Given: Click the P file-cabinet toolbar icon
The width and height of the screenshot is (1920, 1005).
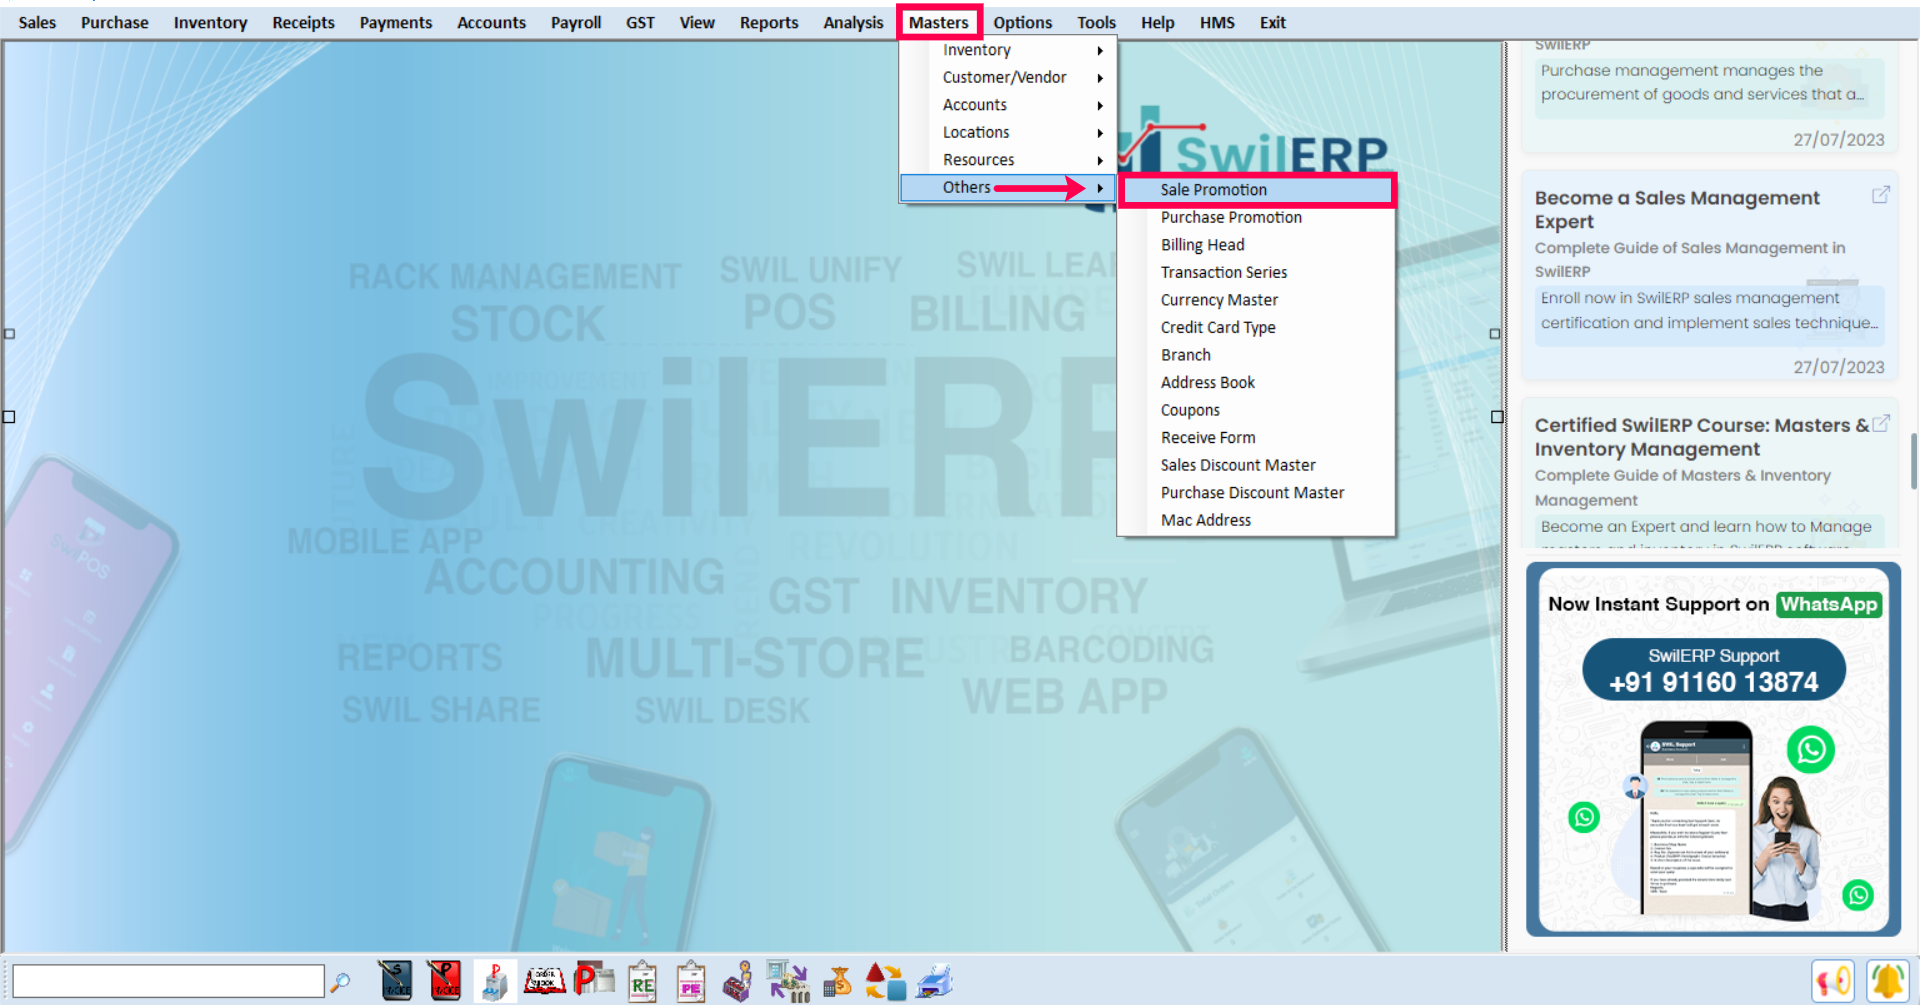Looking at the screenshot, I should click(x=494, y=981).
